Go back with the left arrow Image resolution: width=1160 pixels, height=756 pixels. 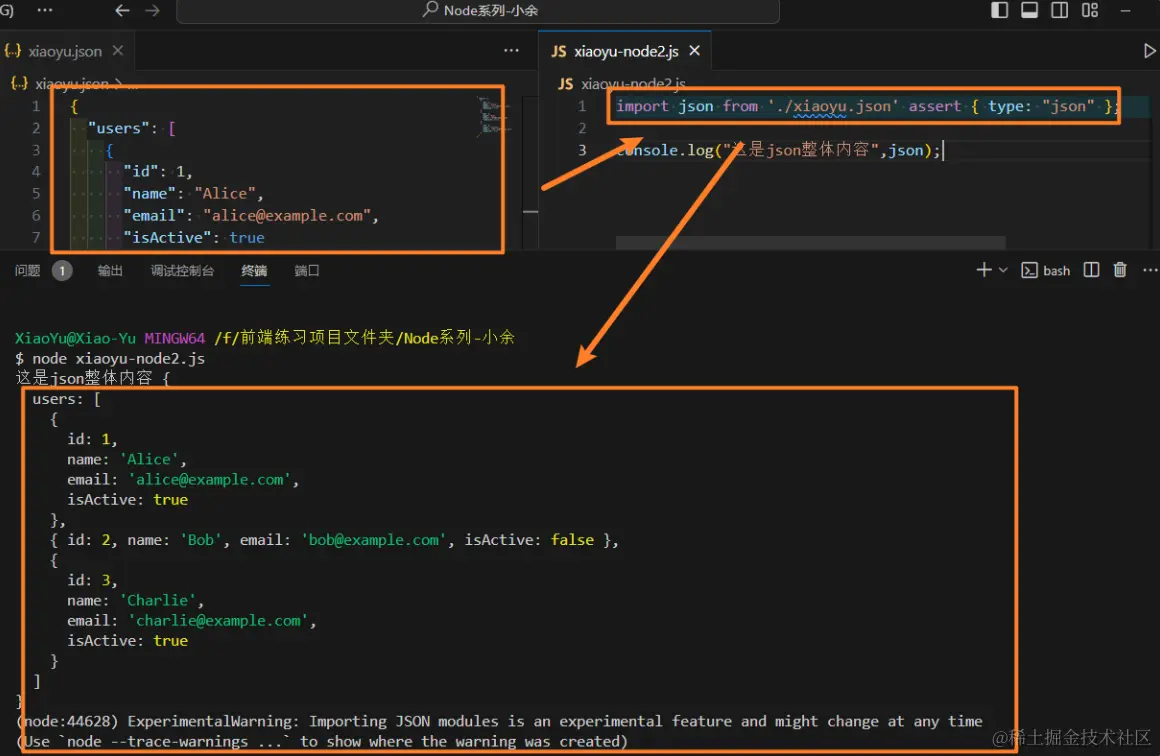[x=123, y=10]
